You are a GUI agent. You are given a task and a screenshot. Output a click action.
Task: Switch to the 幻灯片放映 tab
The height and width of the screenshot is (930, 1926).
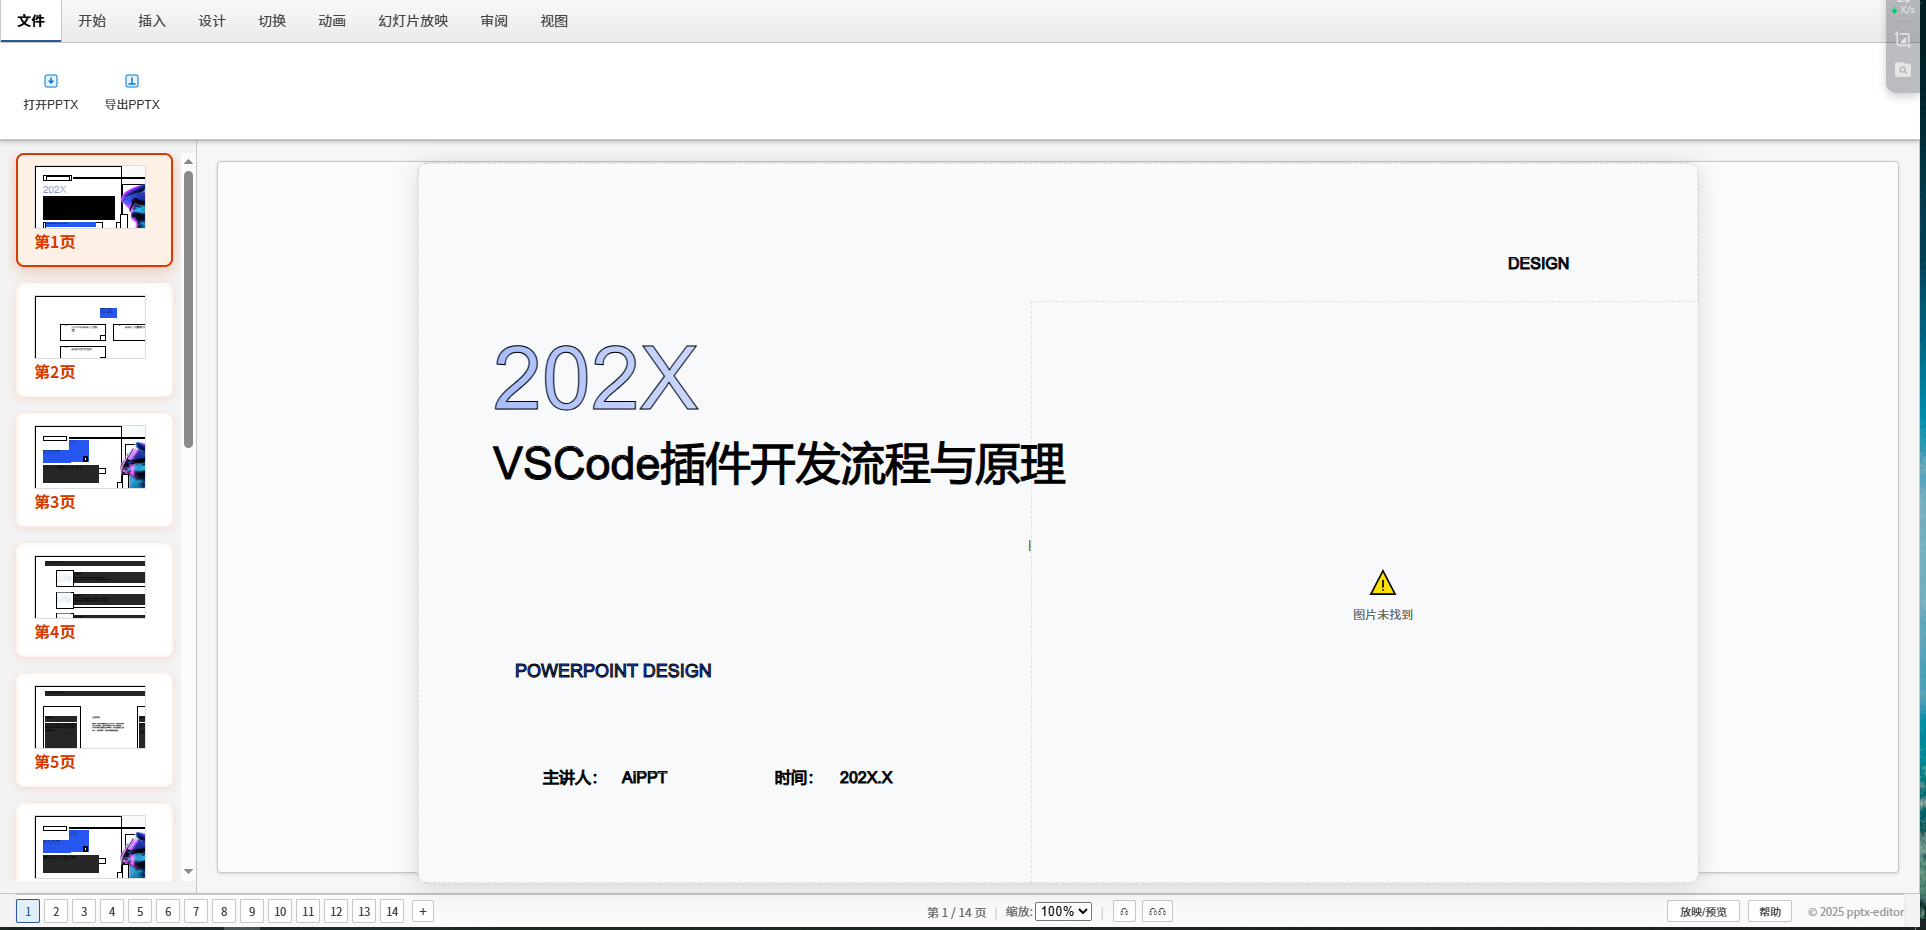pos(413,21)
